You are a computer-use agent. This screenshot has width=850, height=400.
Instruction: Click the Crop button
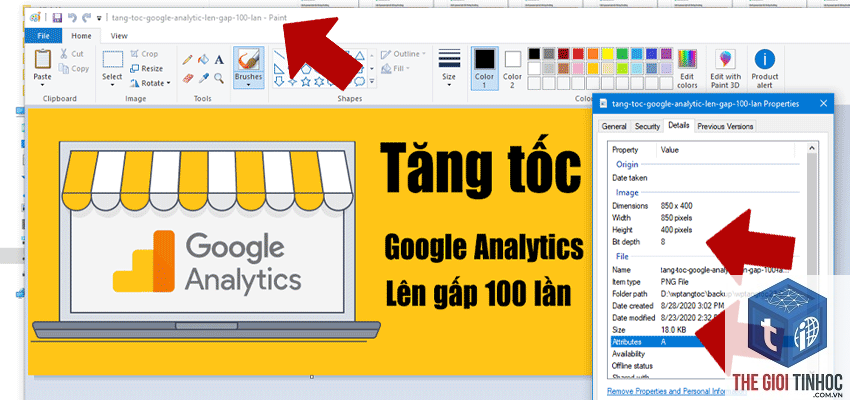coord(144,54)
